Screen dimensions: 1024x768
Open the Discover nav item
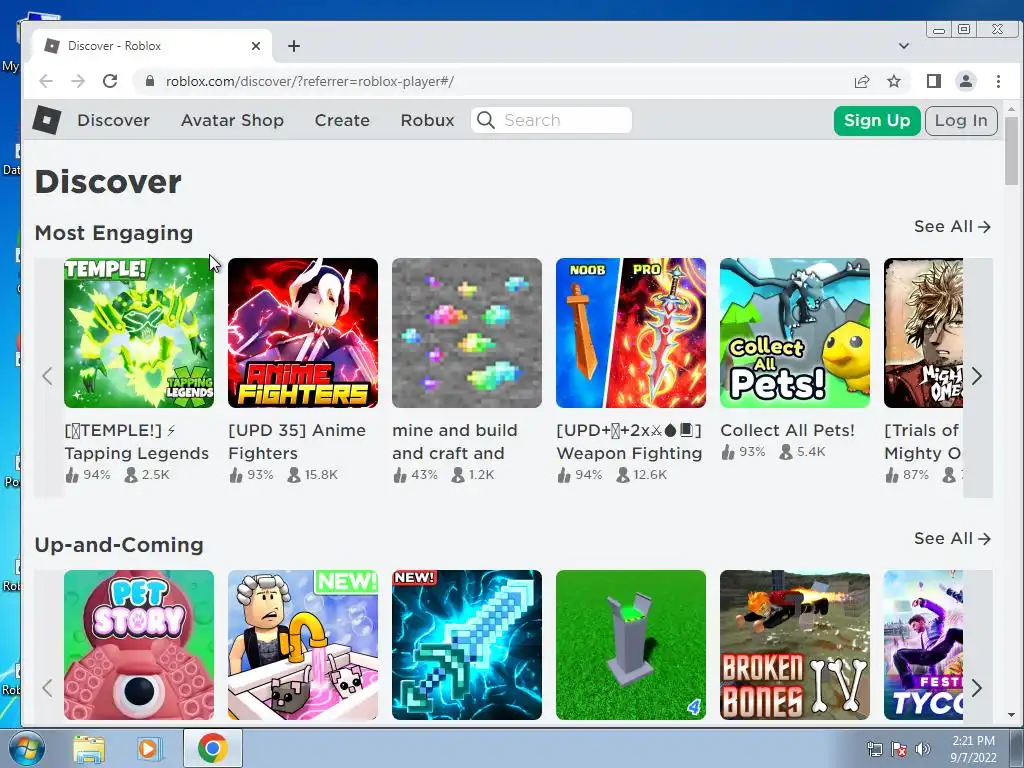point(114,120)
